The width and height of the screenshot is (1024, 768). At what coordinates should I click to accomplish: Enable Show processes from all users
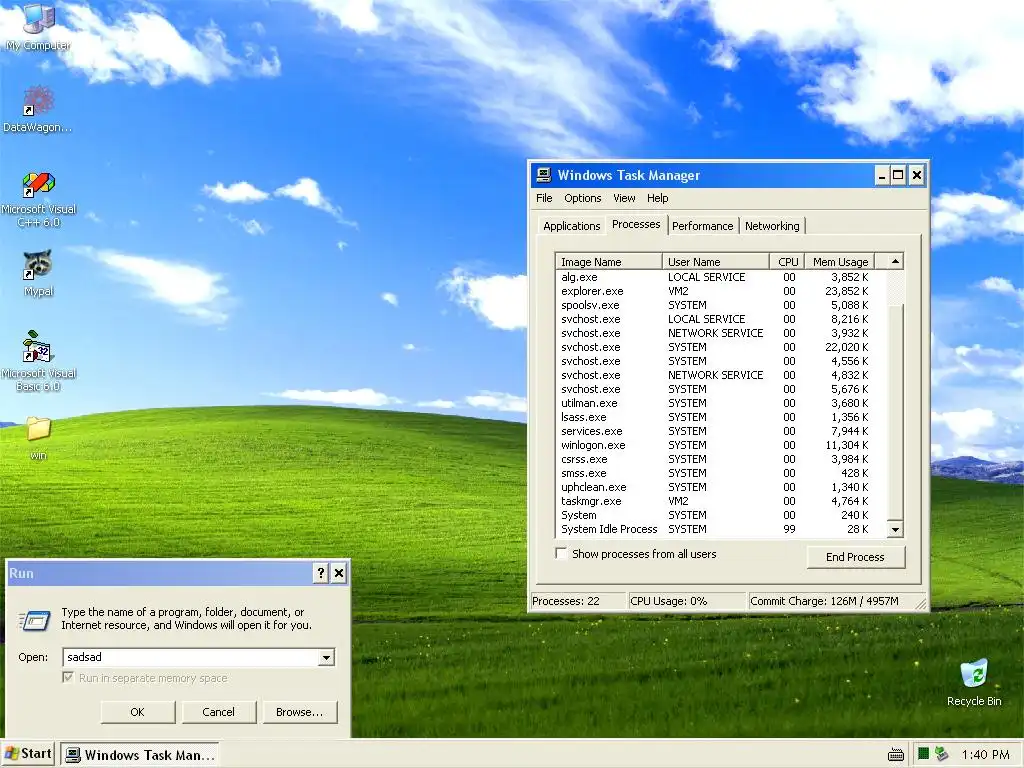coord(561,554)
